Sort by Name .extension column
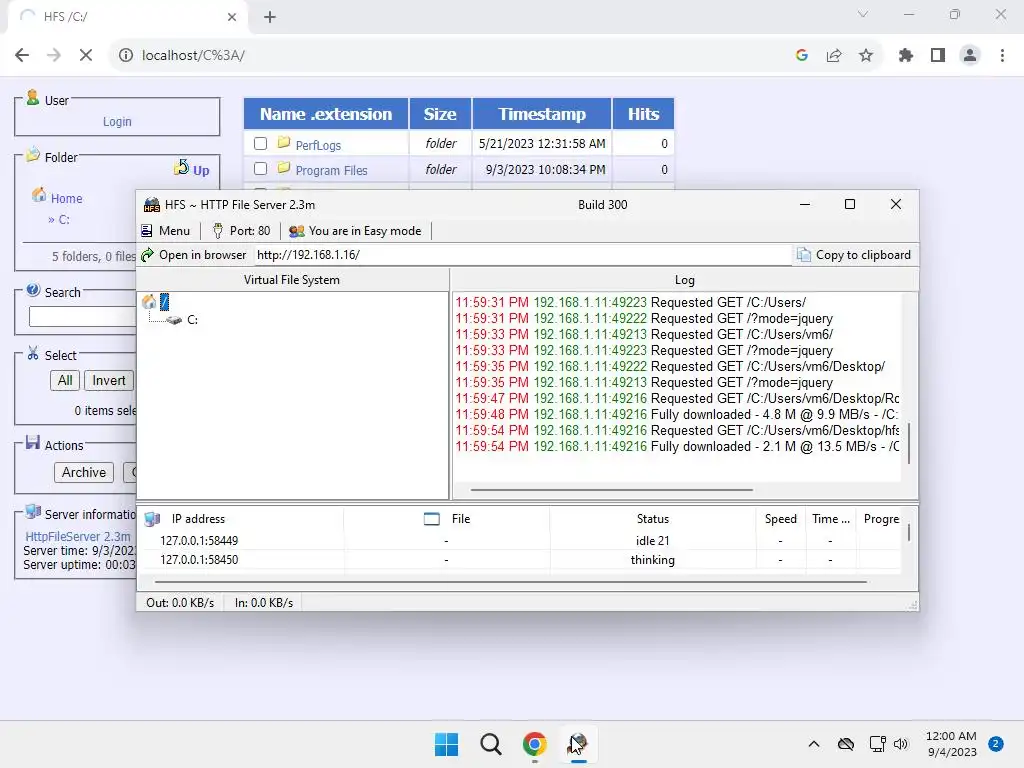 click(x=326, y=114)
